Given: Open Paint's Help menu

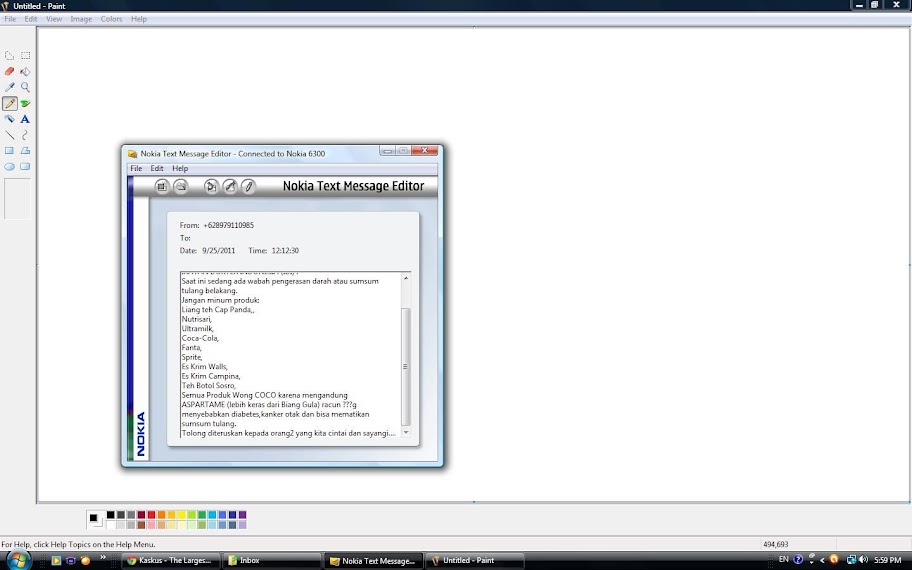Looking at the screenshot, I should 138,19.
